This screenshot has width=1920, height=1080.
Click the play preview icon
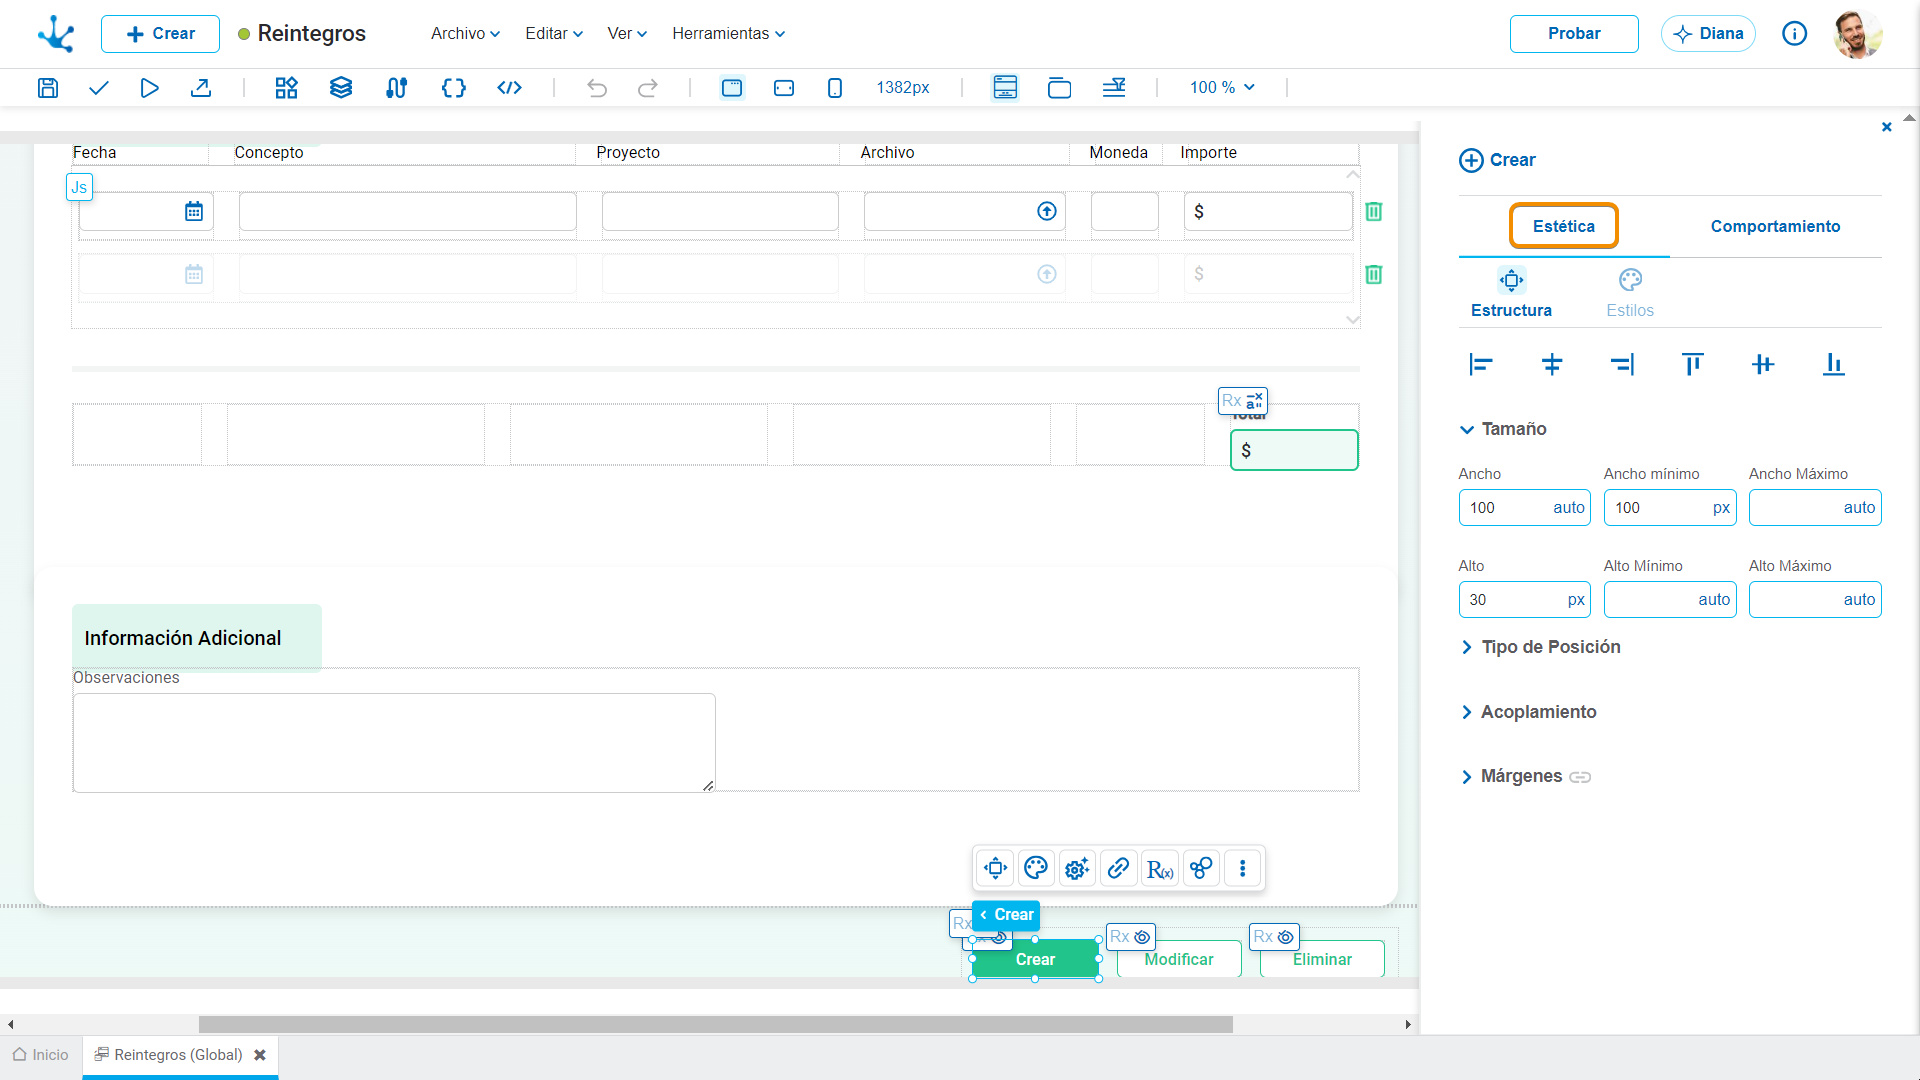click(149, 88)
